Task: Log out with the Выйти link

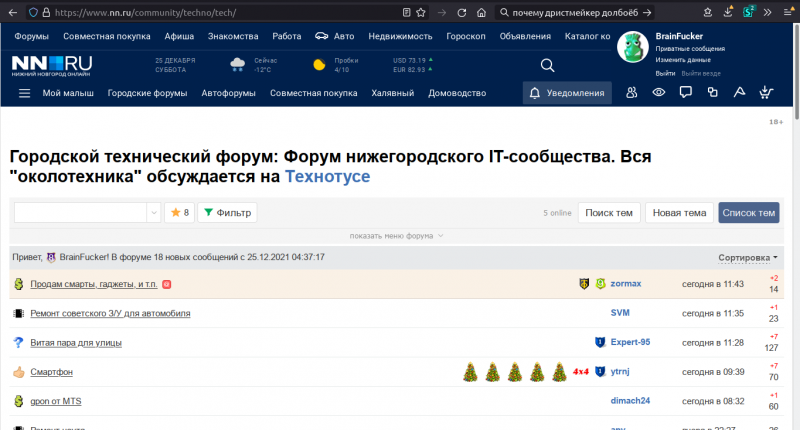Action: (665, 73)
